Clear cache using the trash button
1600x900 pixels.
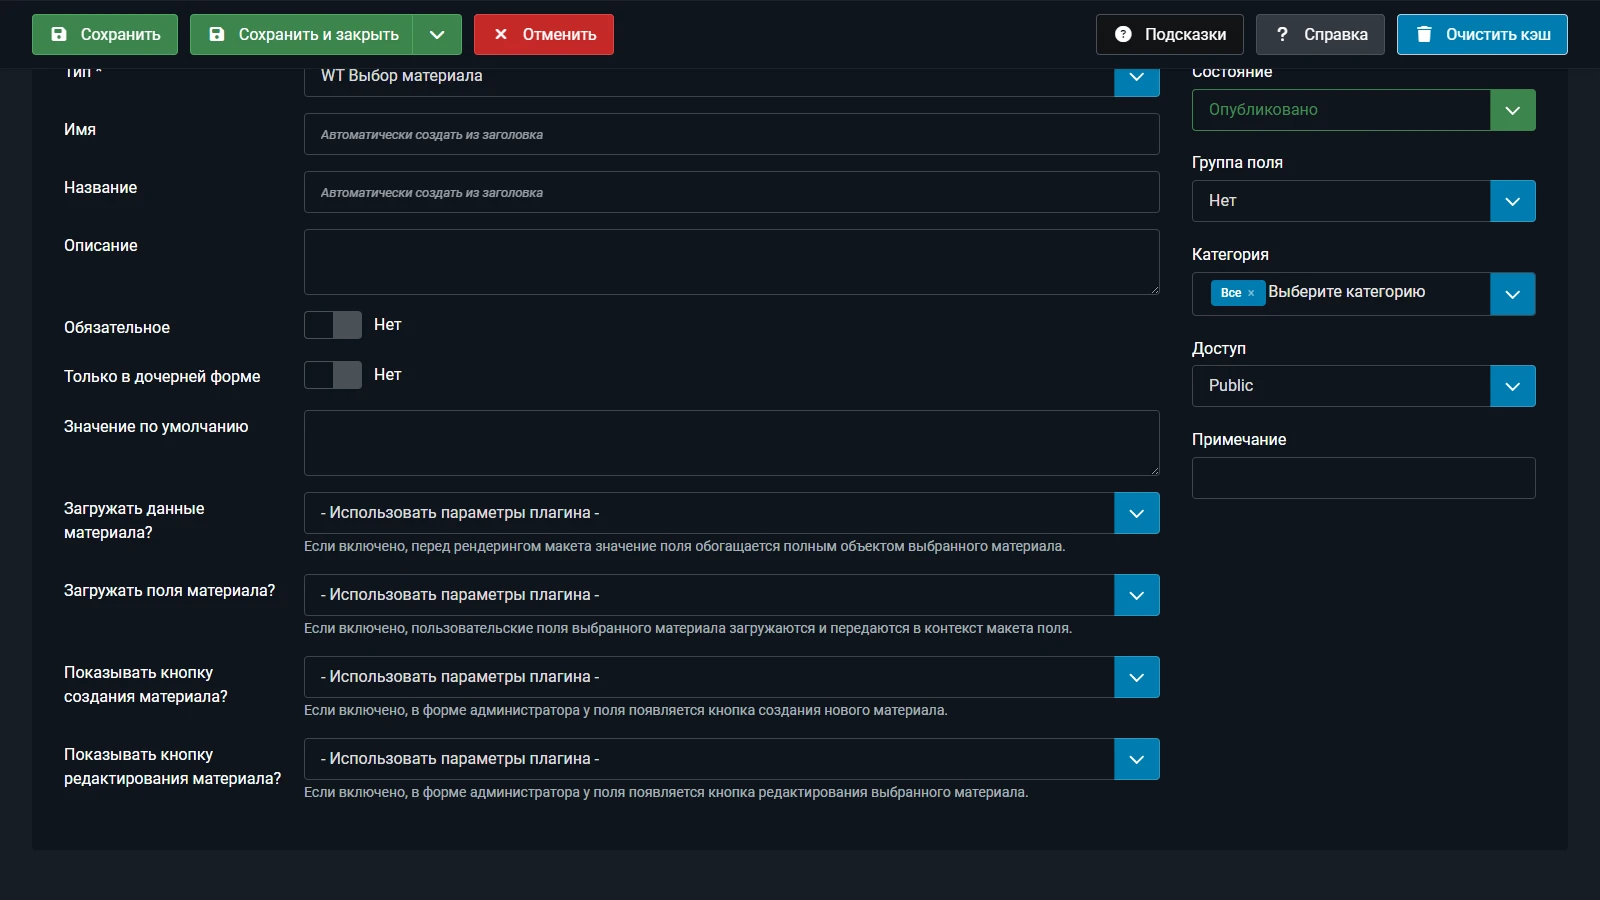pos(1482,34)
